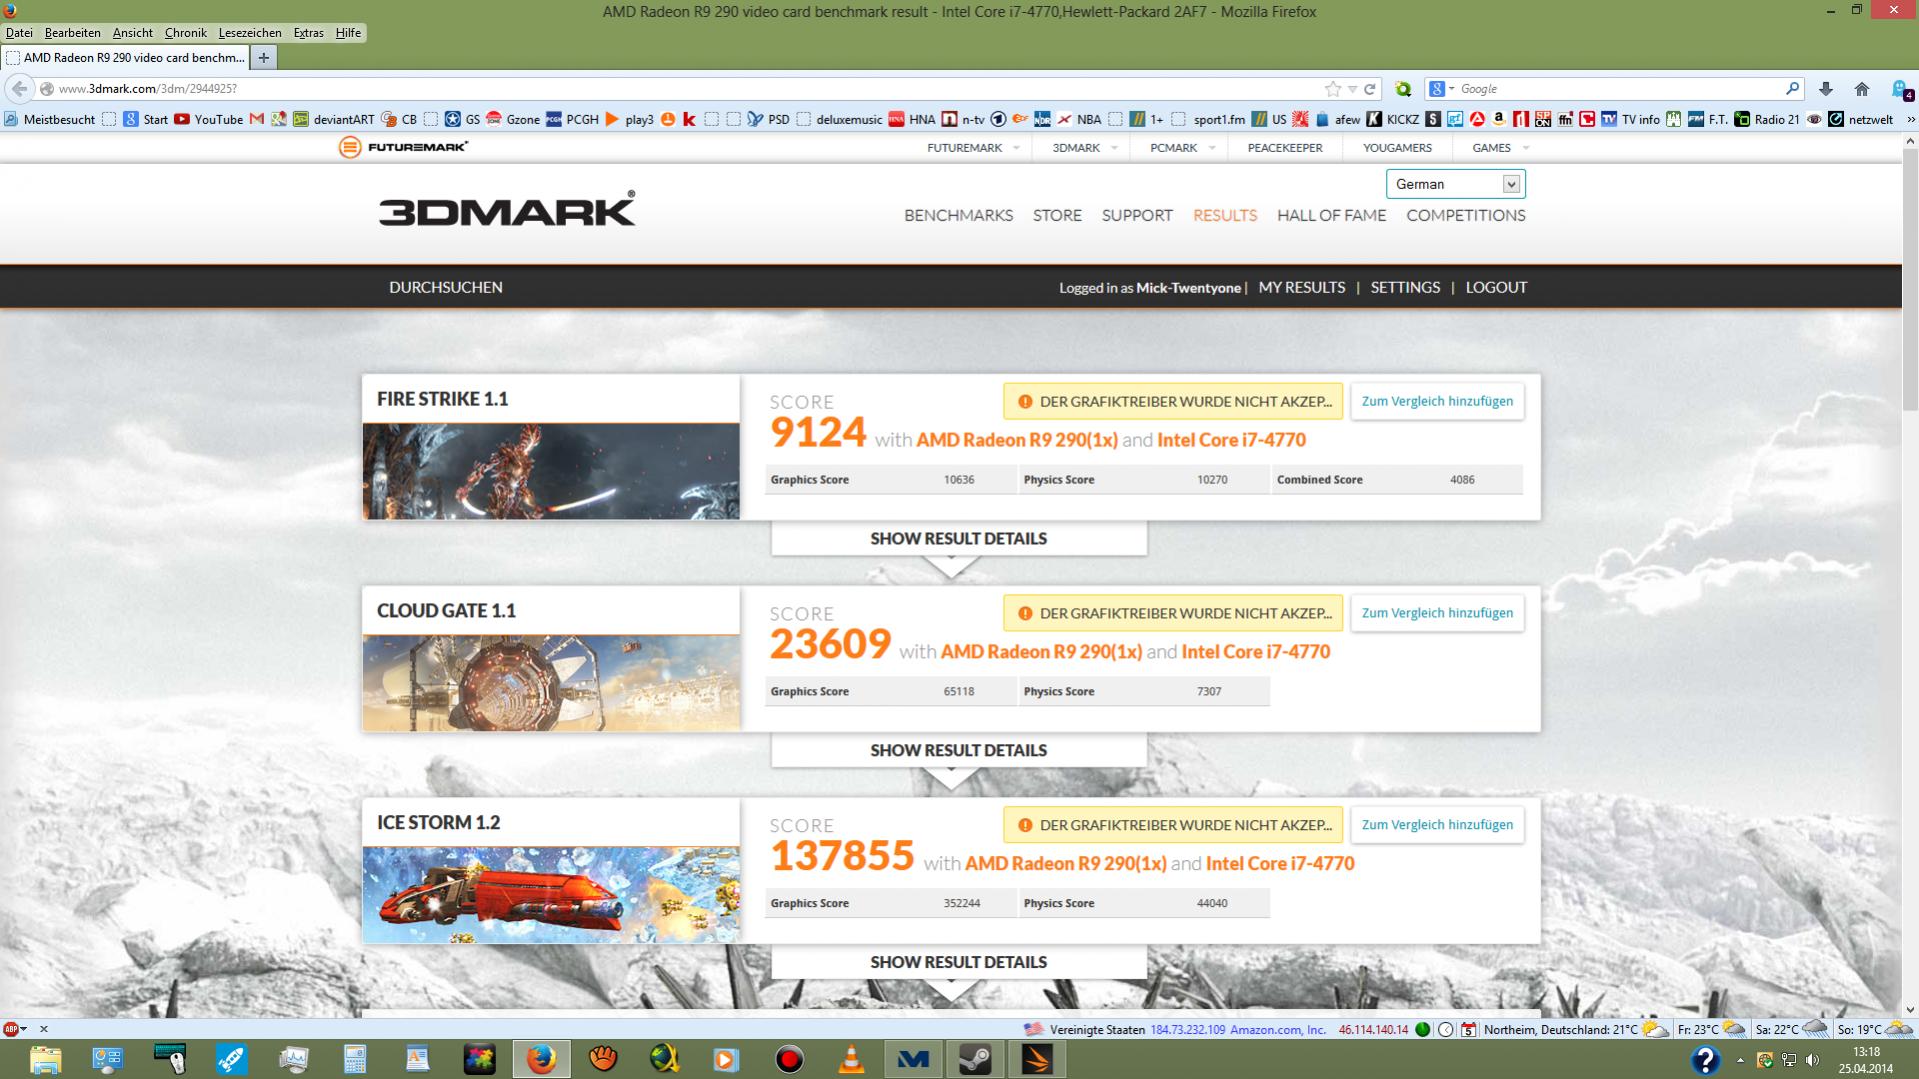The width and height of the screenshot is (1919, 1079).
Task: Open the netzwelt bookmark
Action: (1861, 119)
